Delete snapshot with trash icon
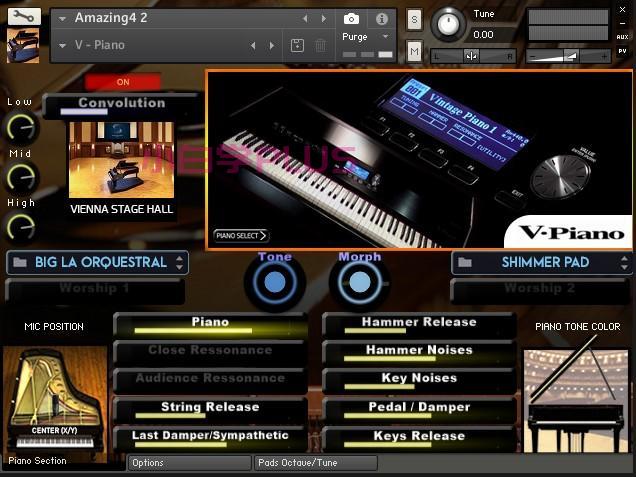 pos(320,45)
